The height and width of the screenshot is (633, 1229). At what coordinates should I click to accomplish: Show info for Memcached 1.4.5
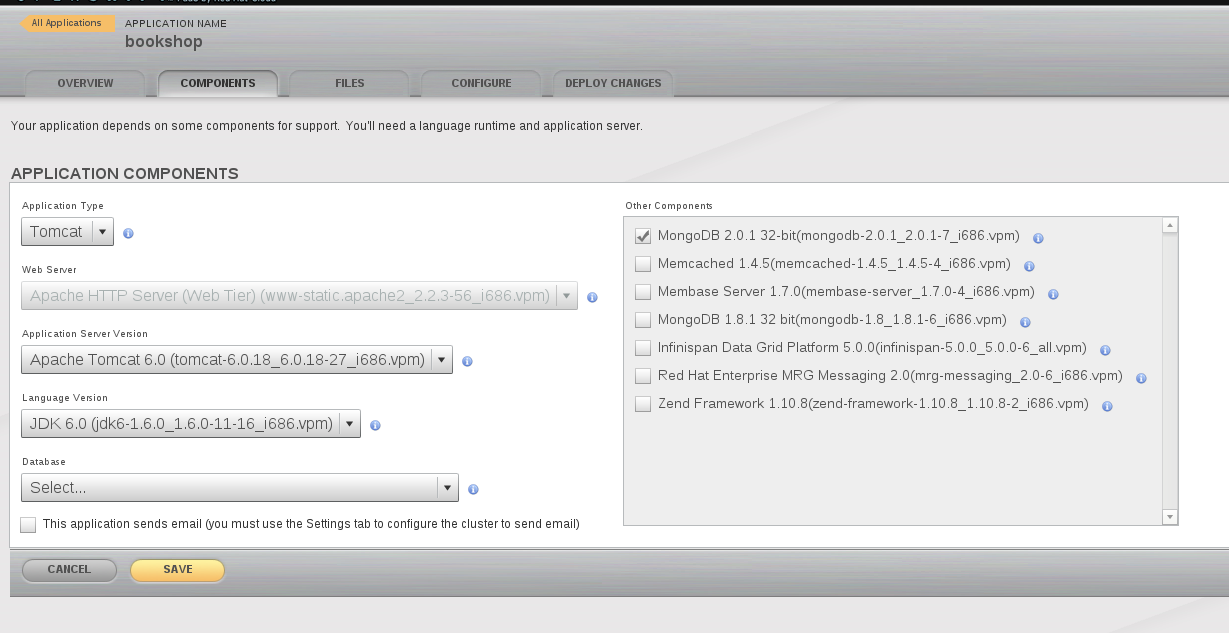tap(1029, 266)
